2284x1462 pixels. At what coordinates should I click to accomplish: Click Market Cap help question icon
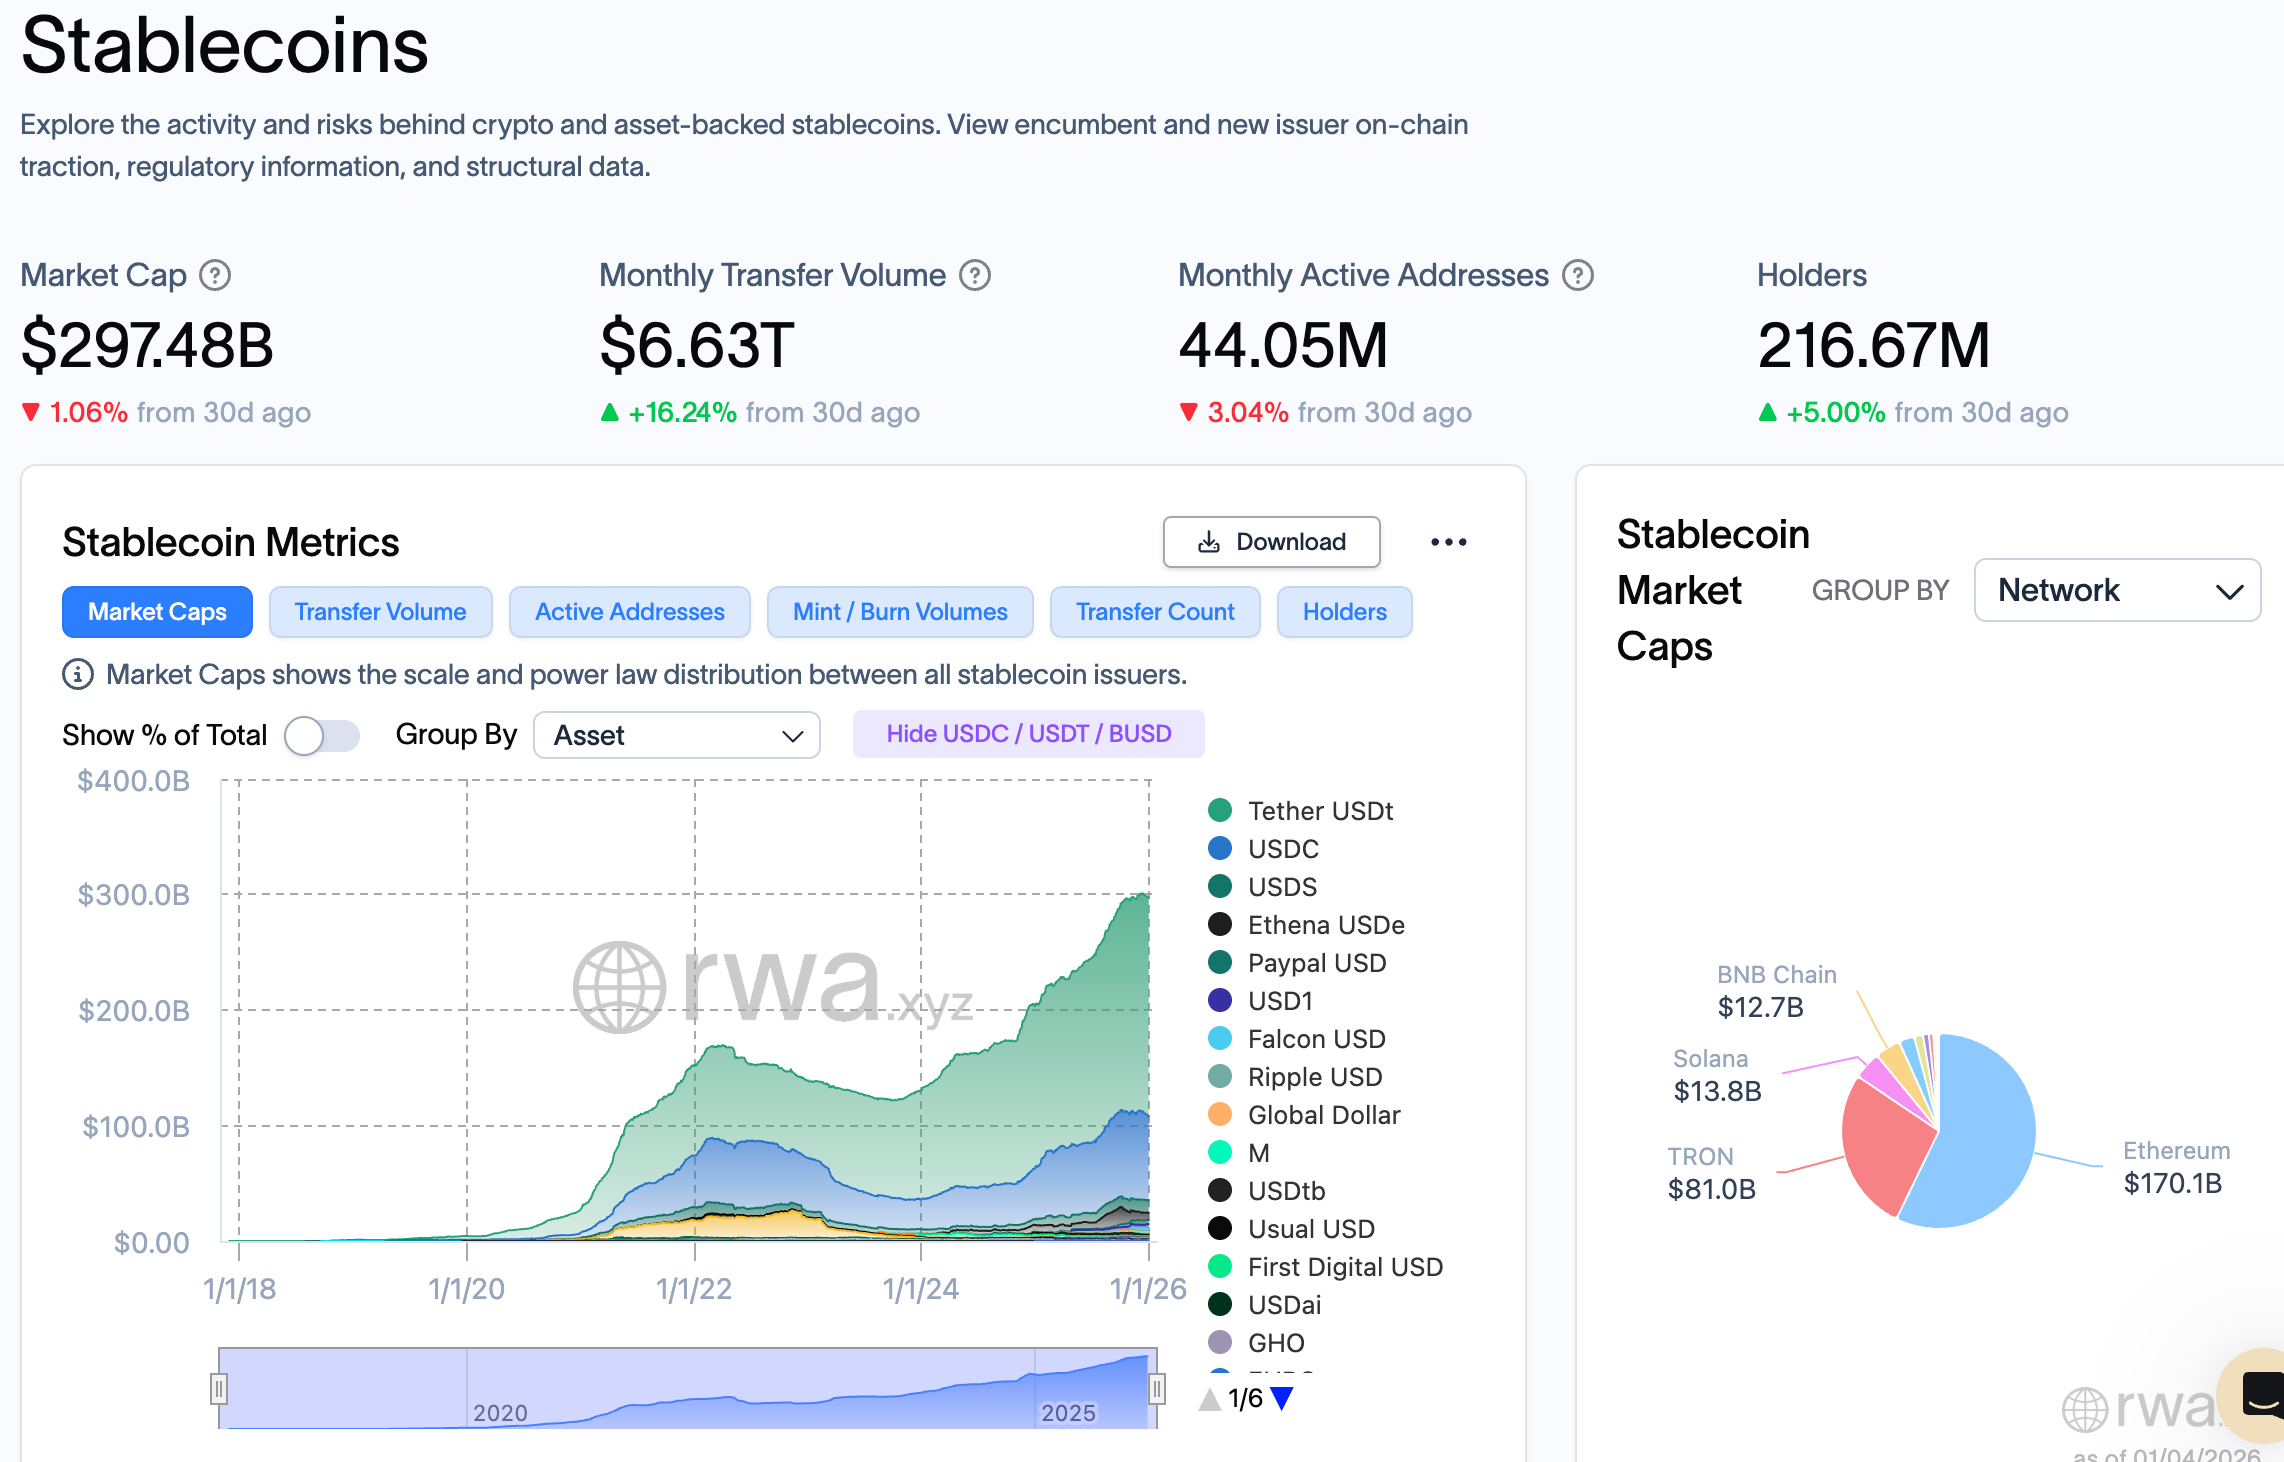click(x=215, y=275)
